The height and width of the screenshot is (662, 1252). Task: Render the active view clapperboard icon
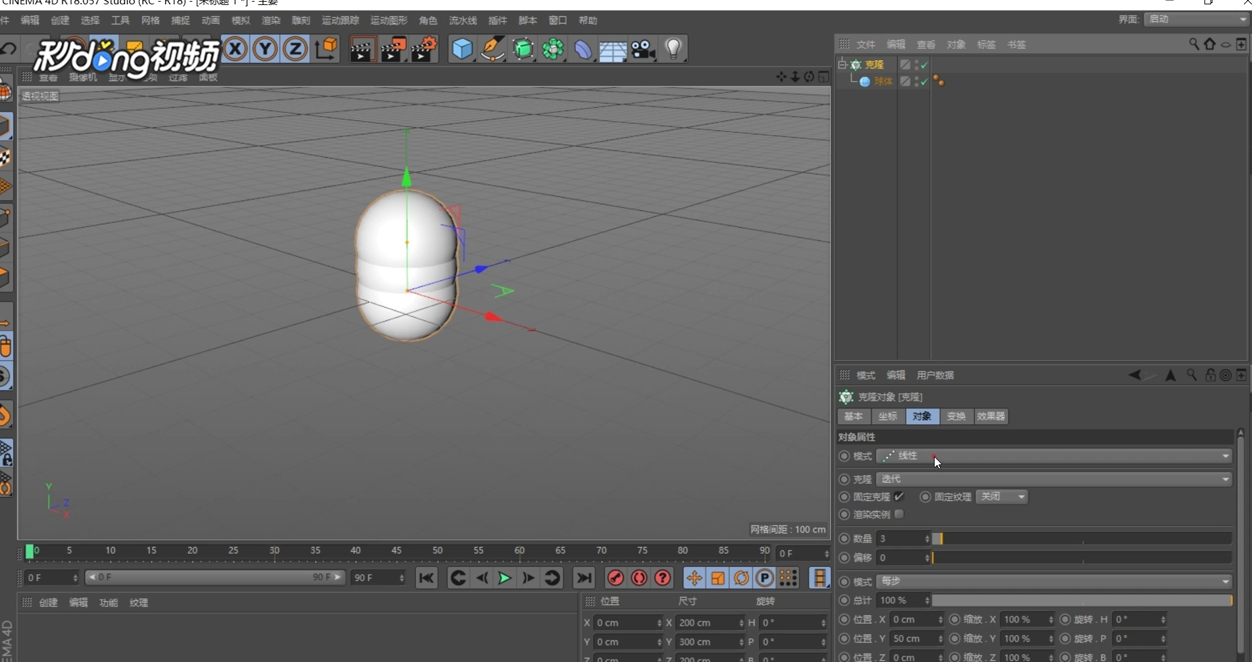coord(361,49)
